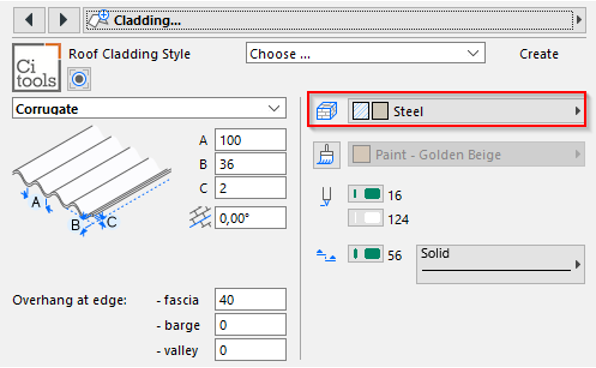
Task: Expand the Paint - Golden Beige surface selector
Action: click(x=466, y=154)
